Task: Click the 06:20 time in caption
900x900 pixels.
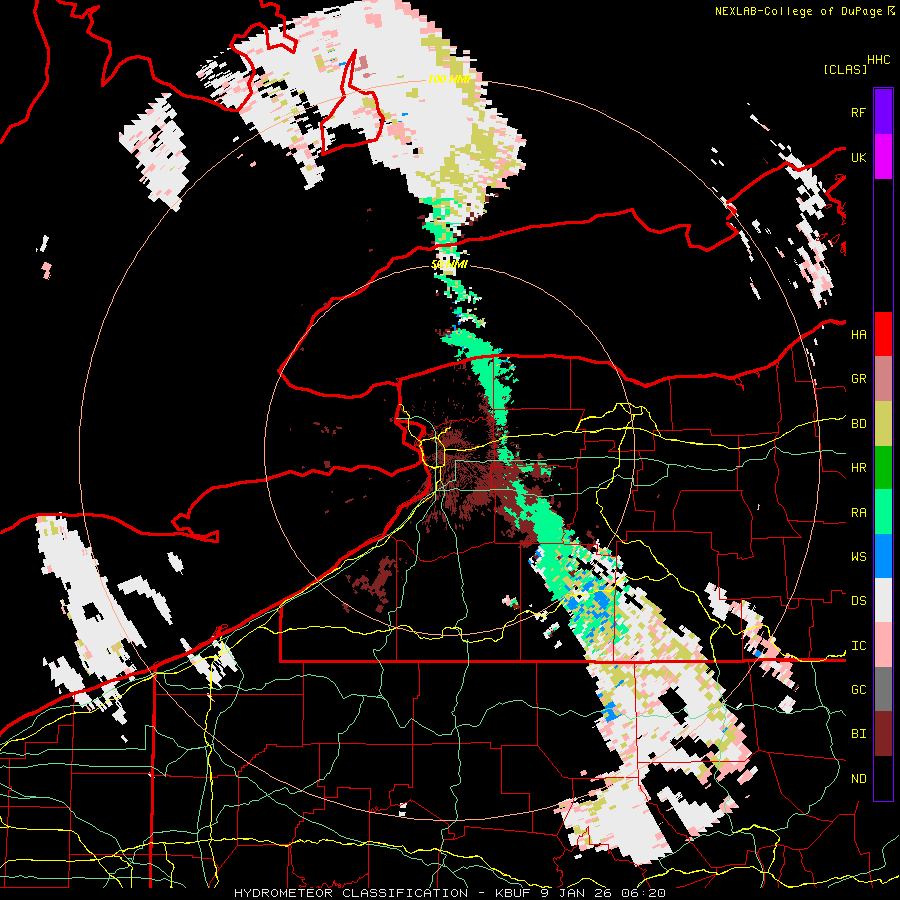Action: 645,893
